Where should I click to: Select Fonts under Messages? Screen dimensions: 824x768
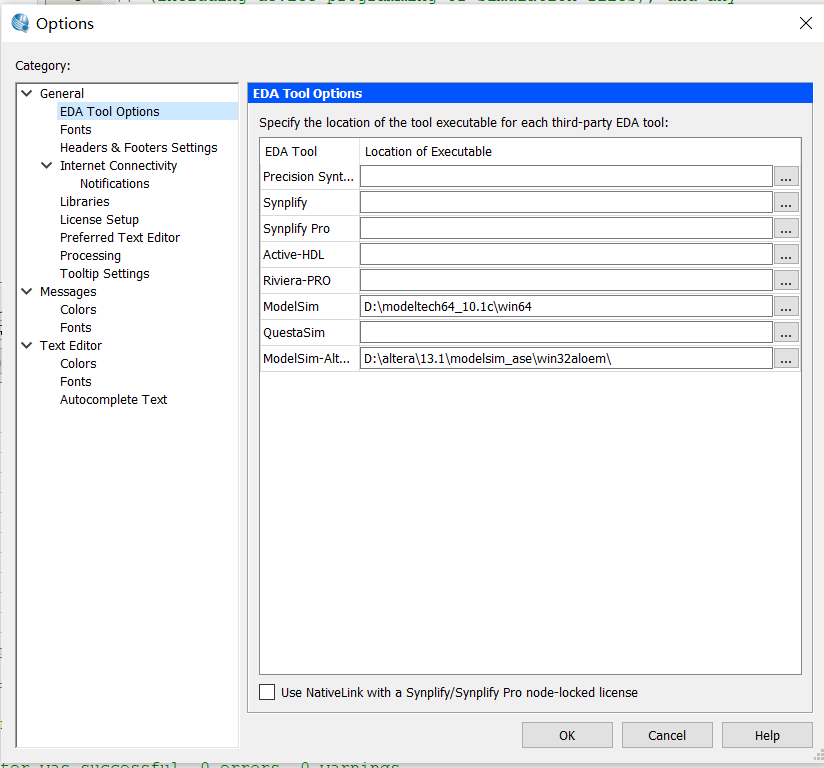76,327
